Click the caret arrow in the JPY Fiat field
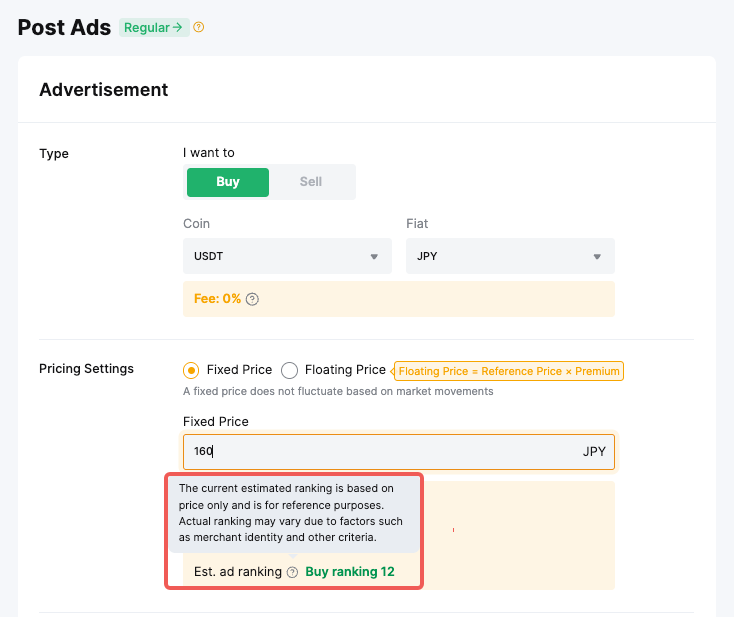Viewport: 734px width, 617px height. point(597,257)
